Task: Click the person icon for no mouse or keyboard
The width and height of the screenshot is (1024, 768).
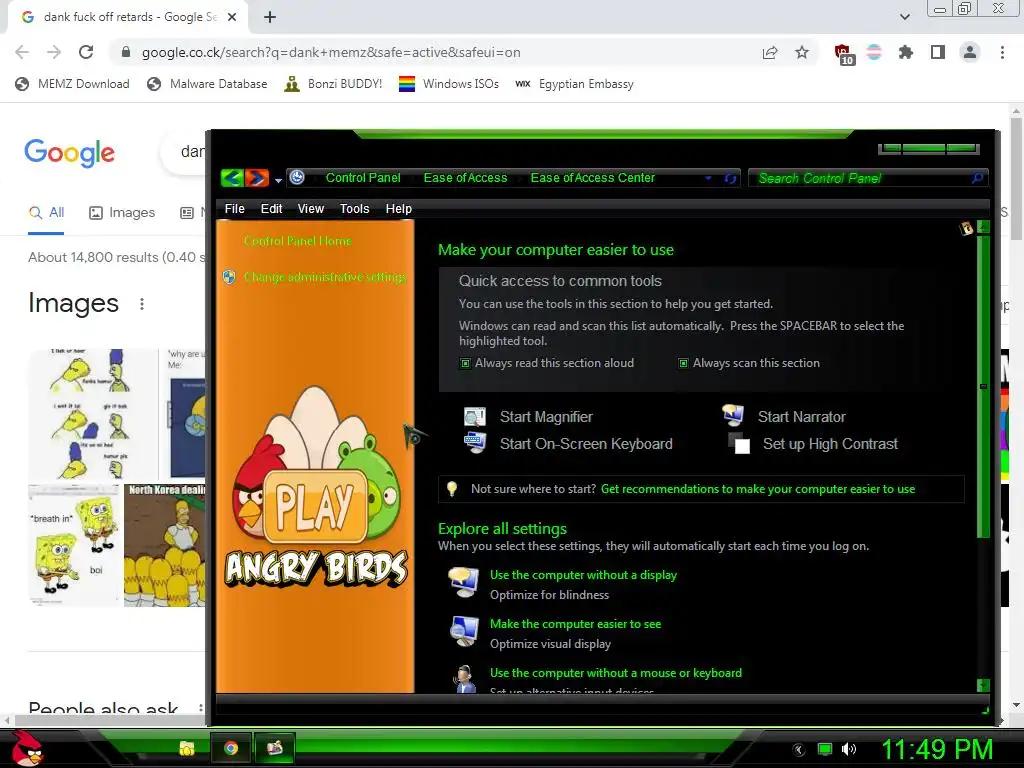Action: (x=464, y=679)
